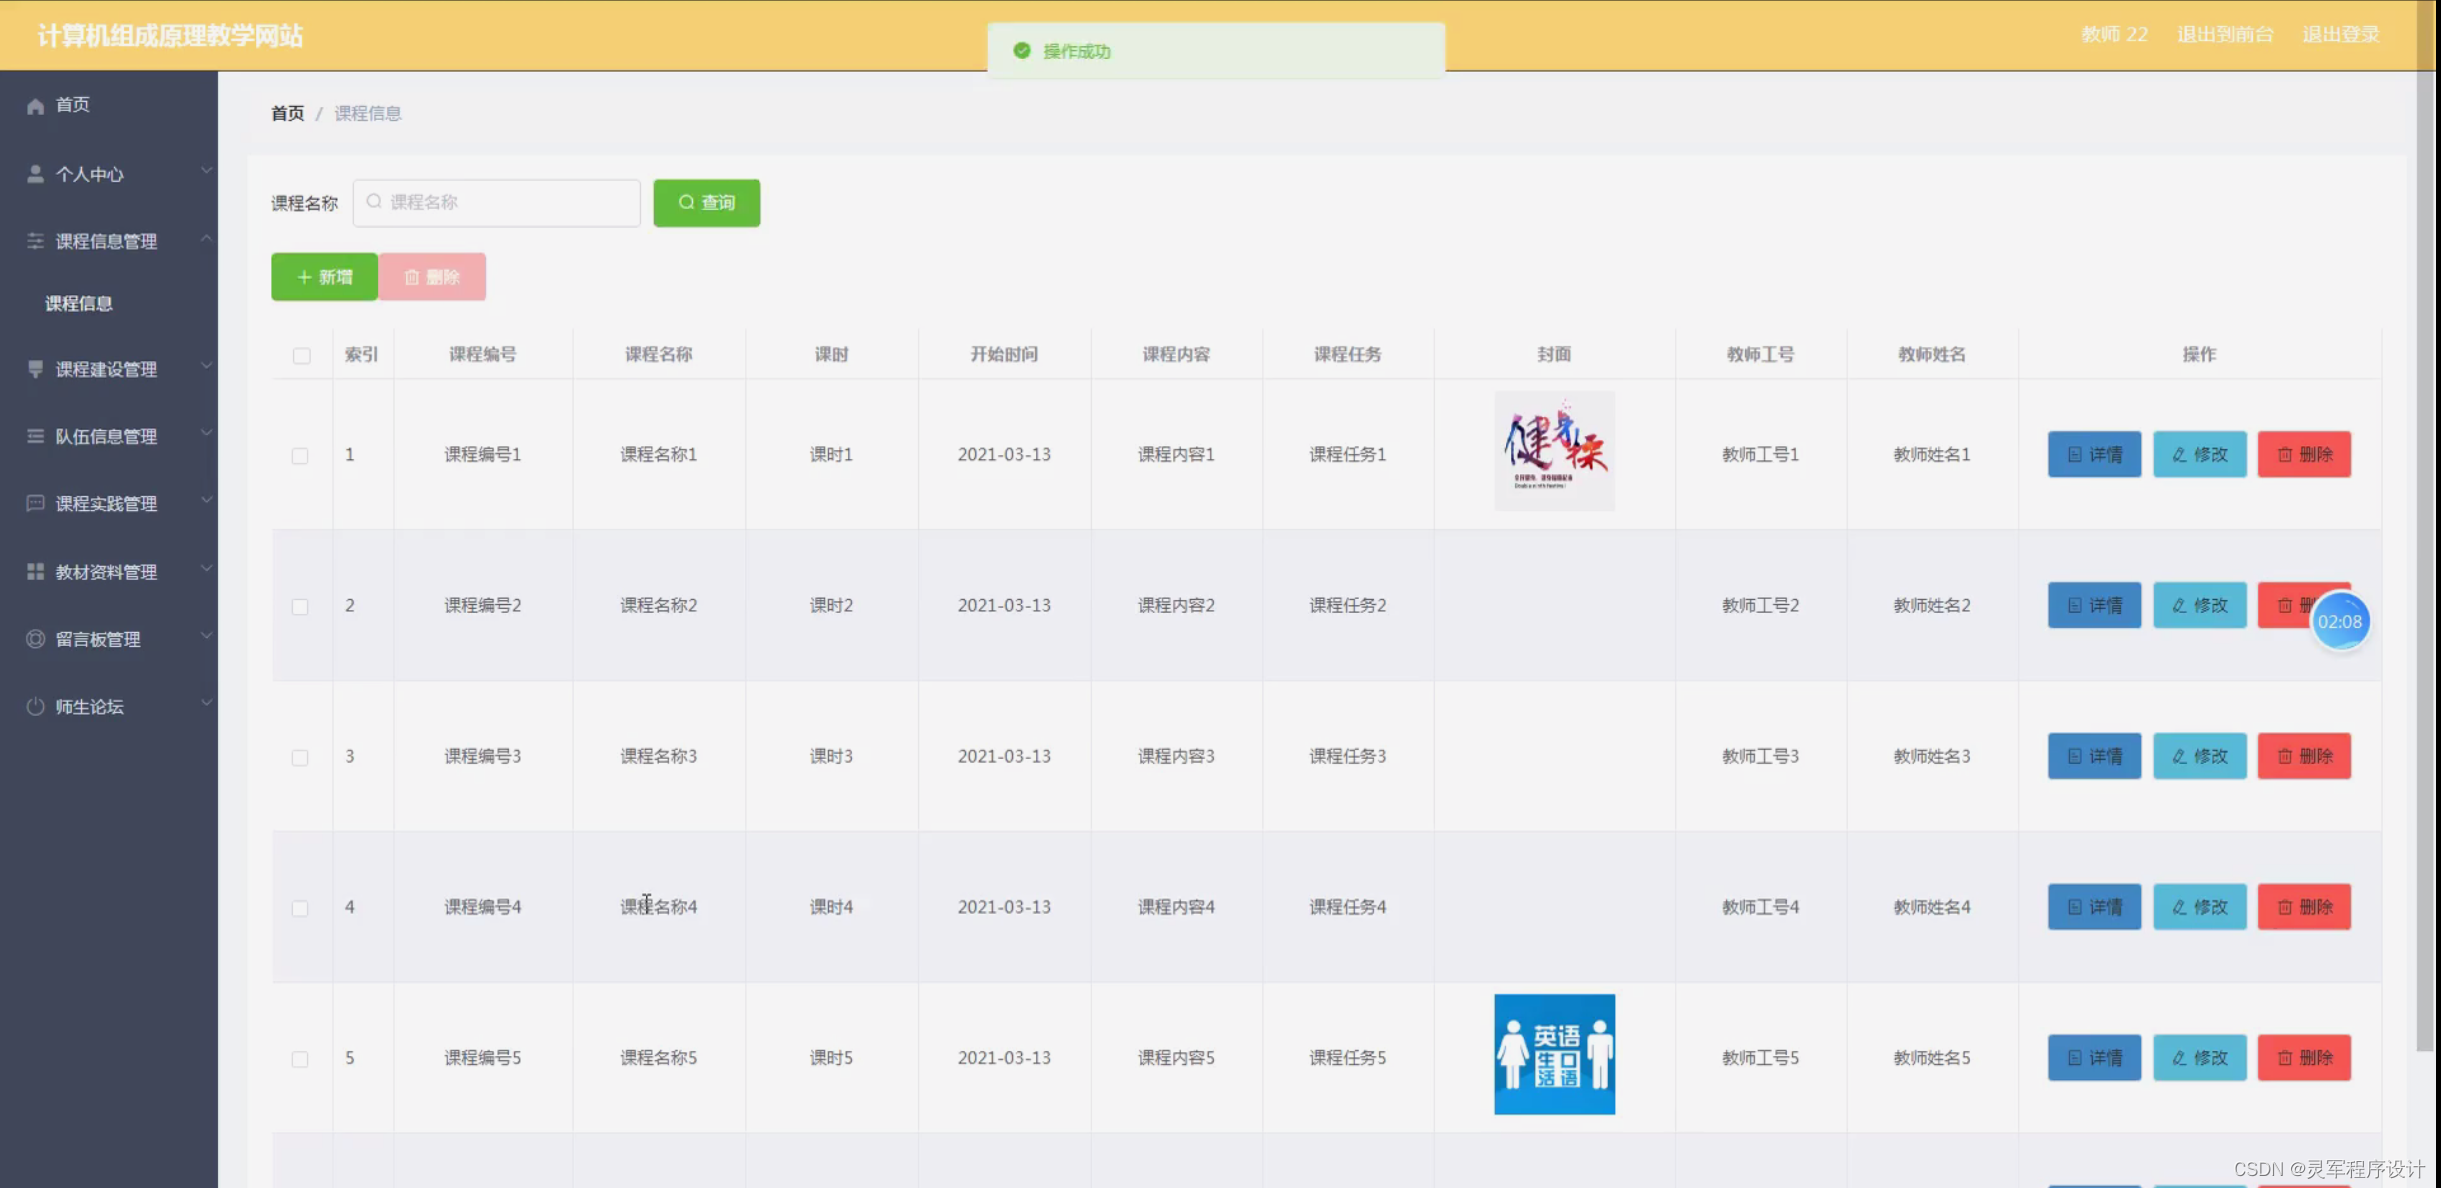Click the 队伍信息管理 list icon
The image size is (2441, 1188).
pyautogui.click(x=36, y=436)
